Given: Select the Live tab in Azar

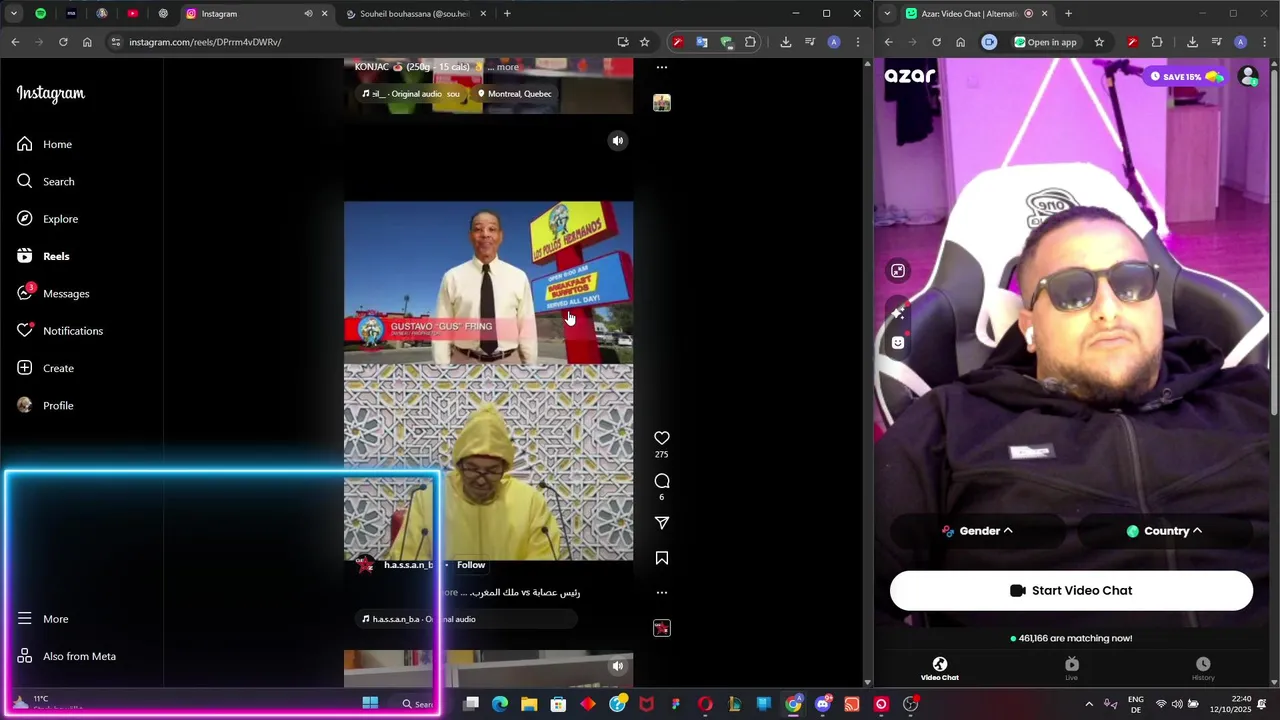Looking at the screenshot, I should (x=1072, y=670).
